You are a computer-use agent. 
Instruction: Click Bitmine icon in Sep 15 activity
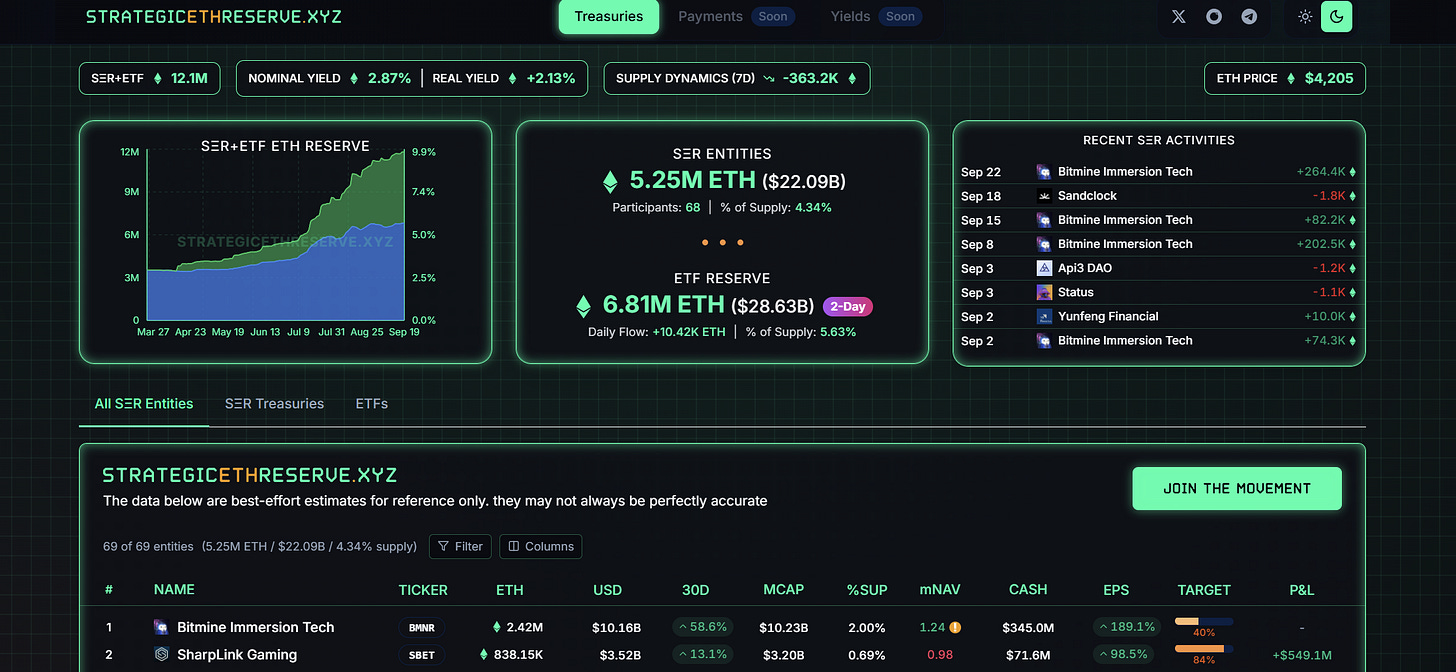(x=1043, y=220)
